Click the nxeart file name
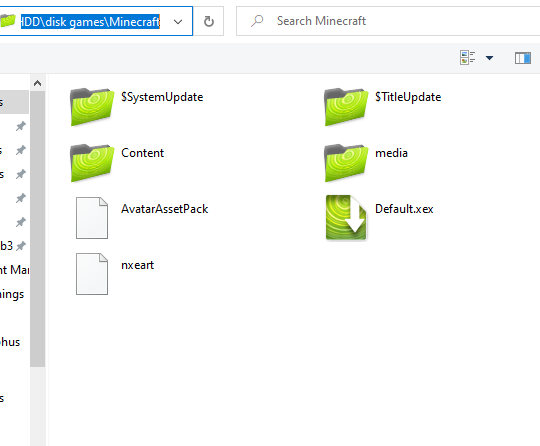540x446 pixels. point(137,265)
